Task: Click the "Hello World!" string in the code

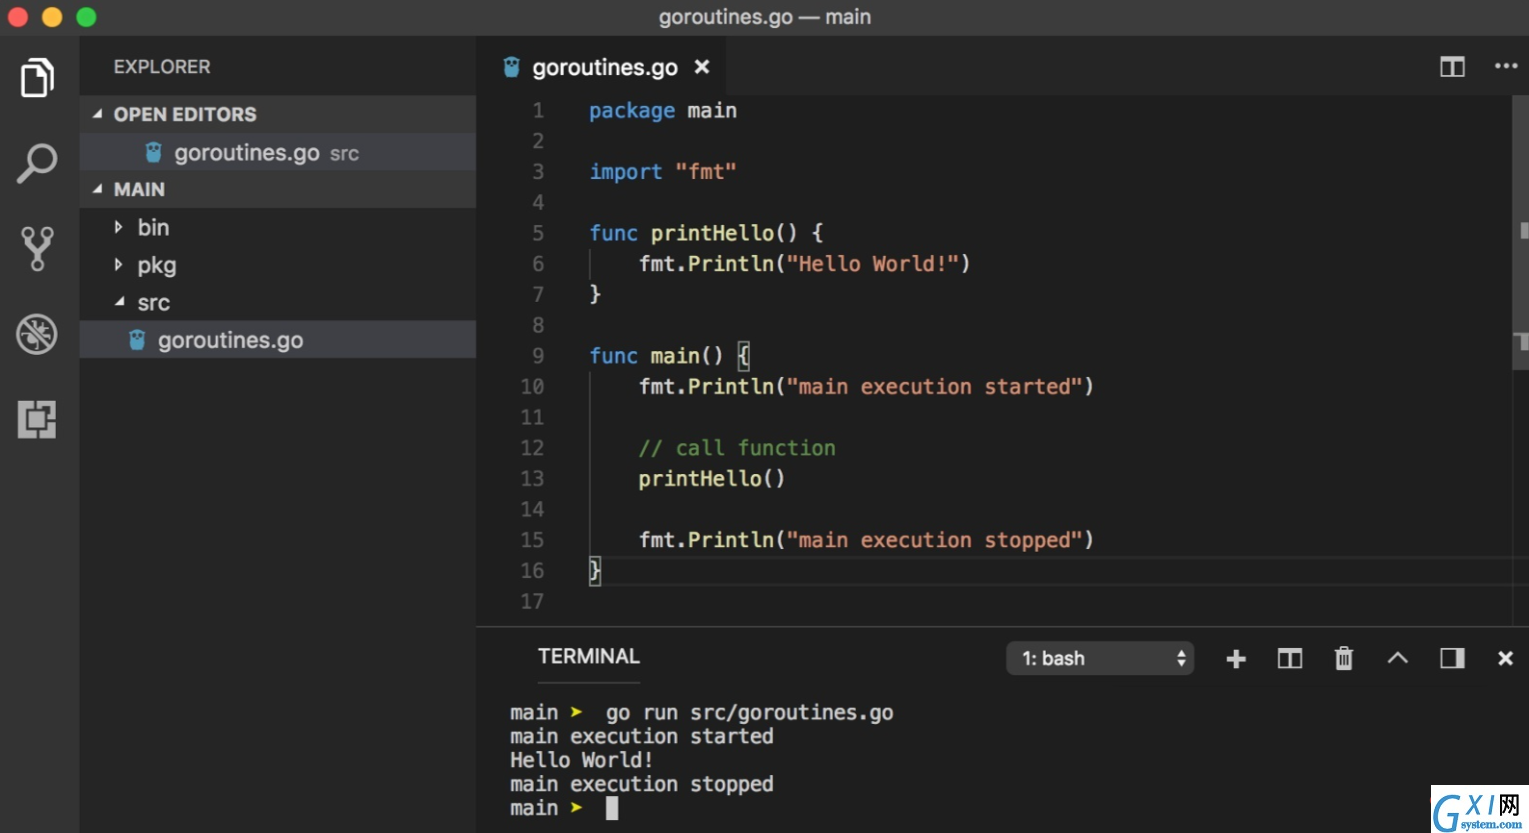Action: tap(872, 264)
